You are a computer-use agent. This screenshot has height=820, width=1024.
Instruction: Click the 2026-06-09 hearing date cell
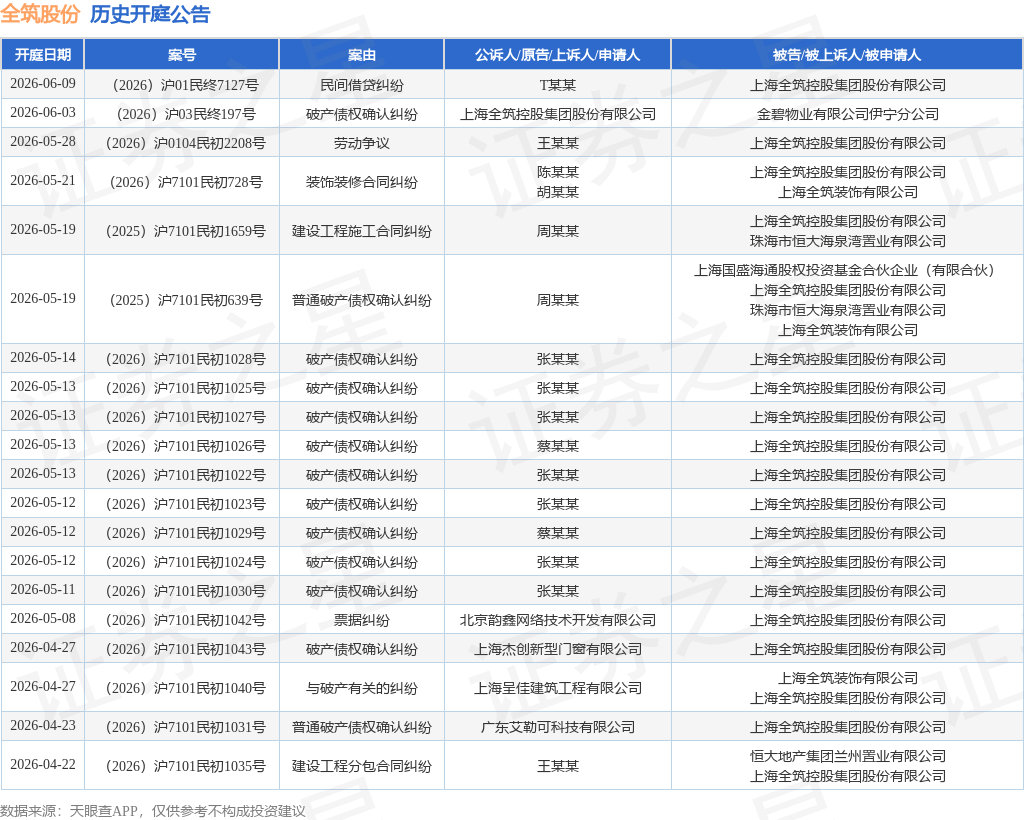(x=42, y=84)
